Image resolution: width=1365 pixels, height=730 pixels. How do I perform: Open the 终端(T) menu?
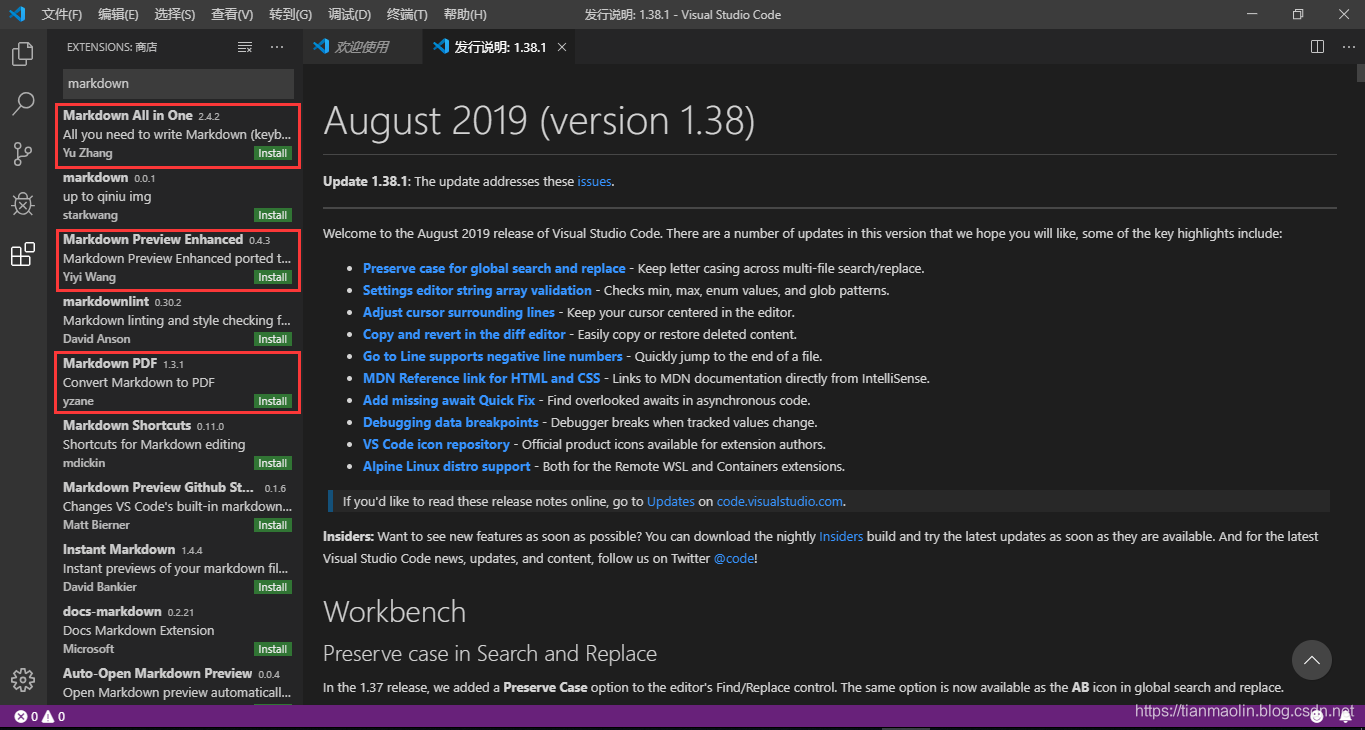[x=407, y=14]
